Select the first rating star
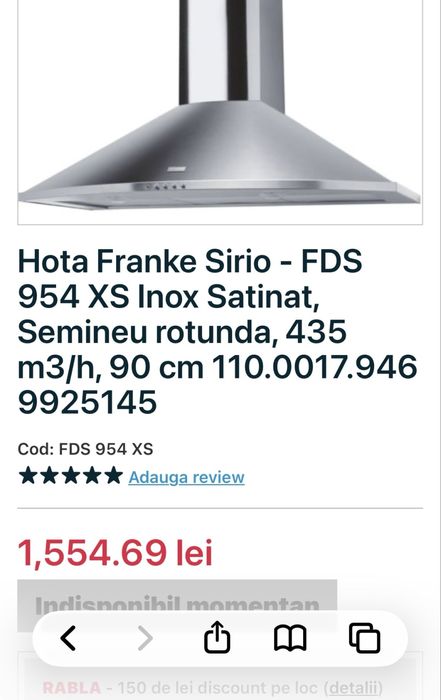Image resolution: width=441 pixels, height=700 pixels. pos(28,475)
